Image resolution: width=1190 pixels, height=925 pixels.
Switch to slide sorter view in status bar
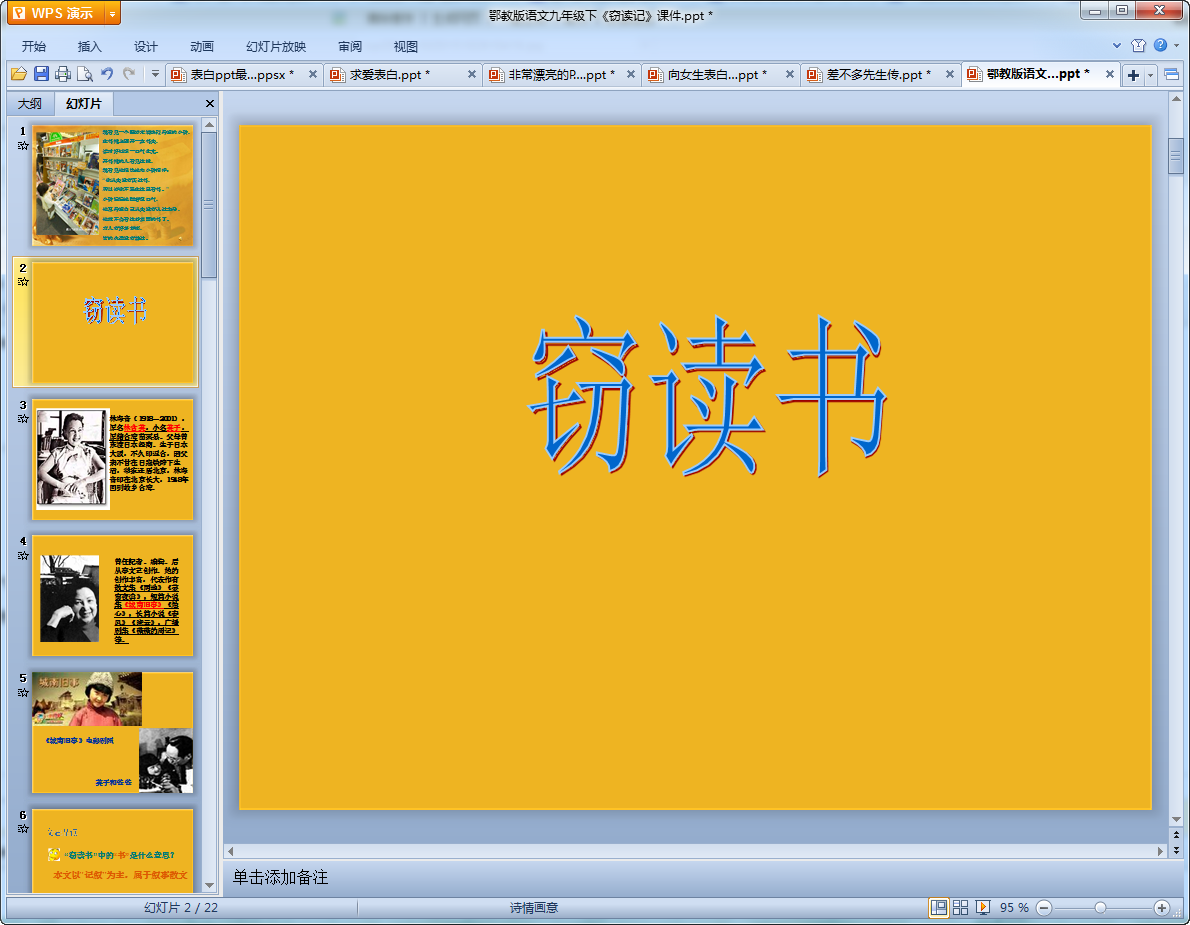[961, 908]
